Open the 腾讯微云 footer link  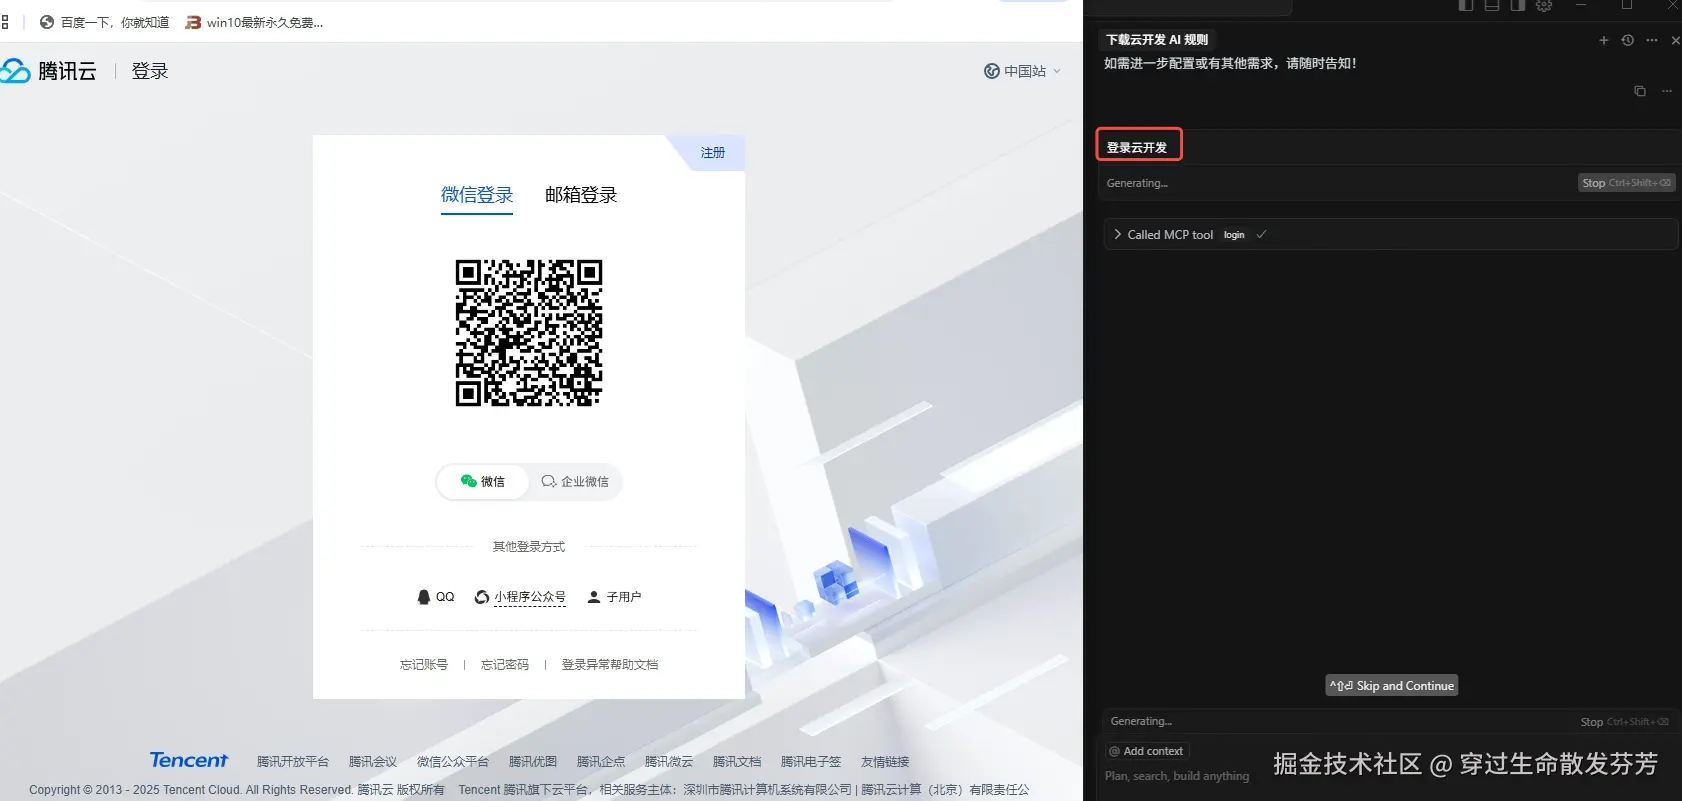669,762
